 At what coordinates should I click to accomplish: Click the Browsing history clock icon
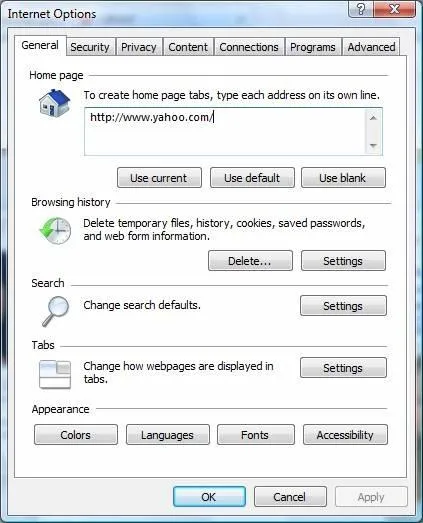pos(55,230)
